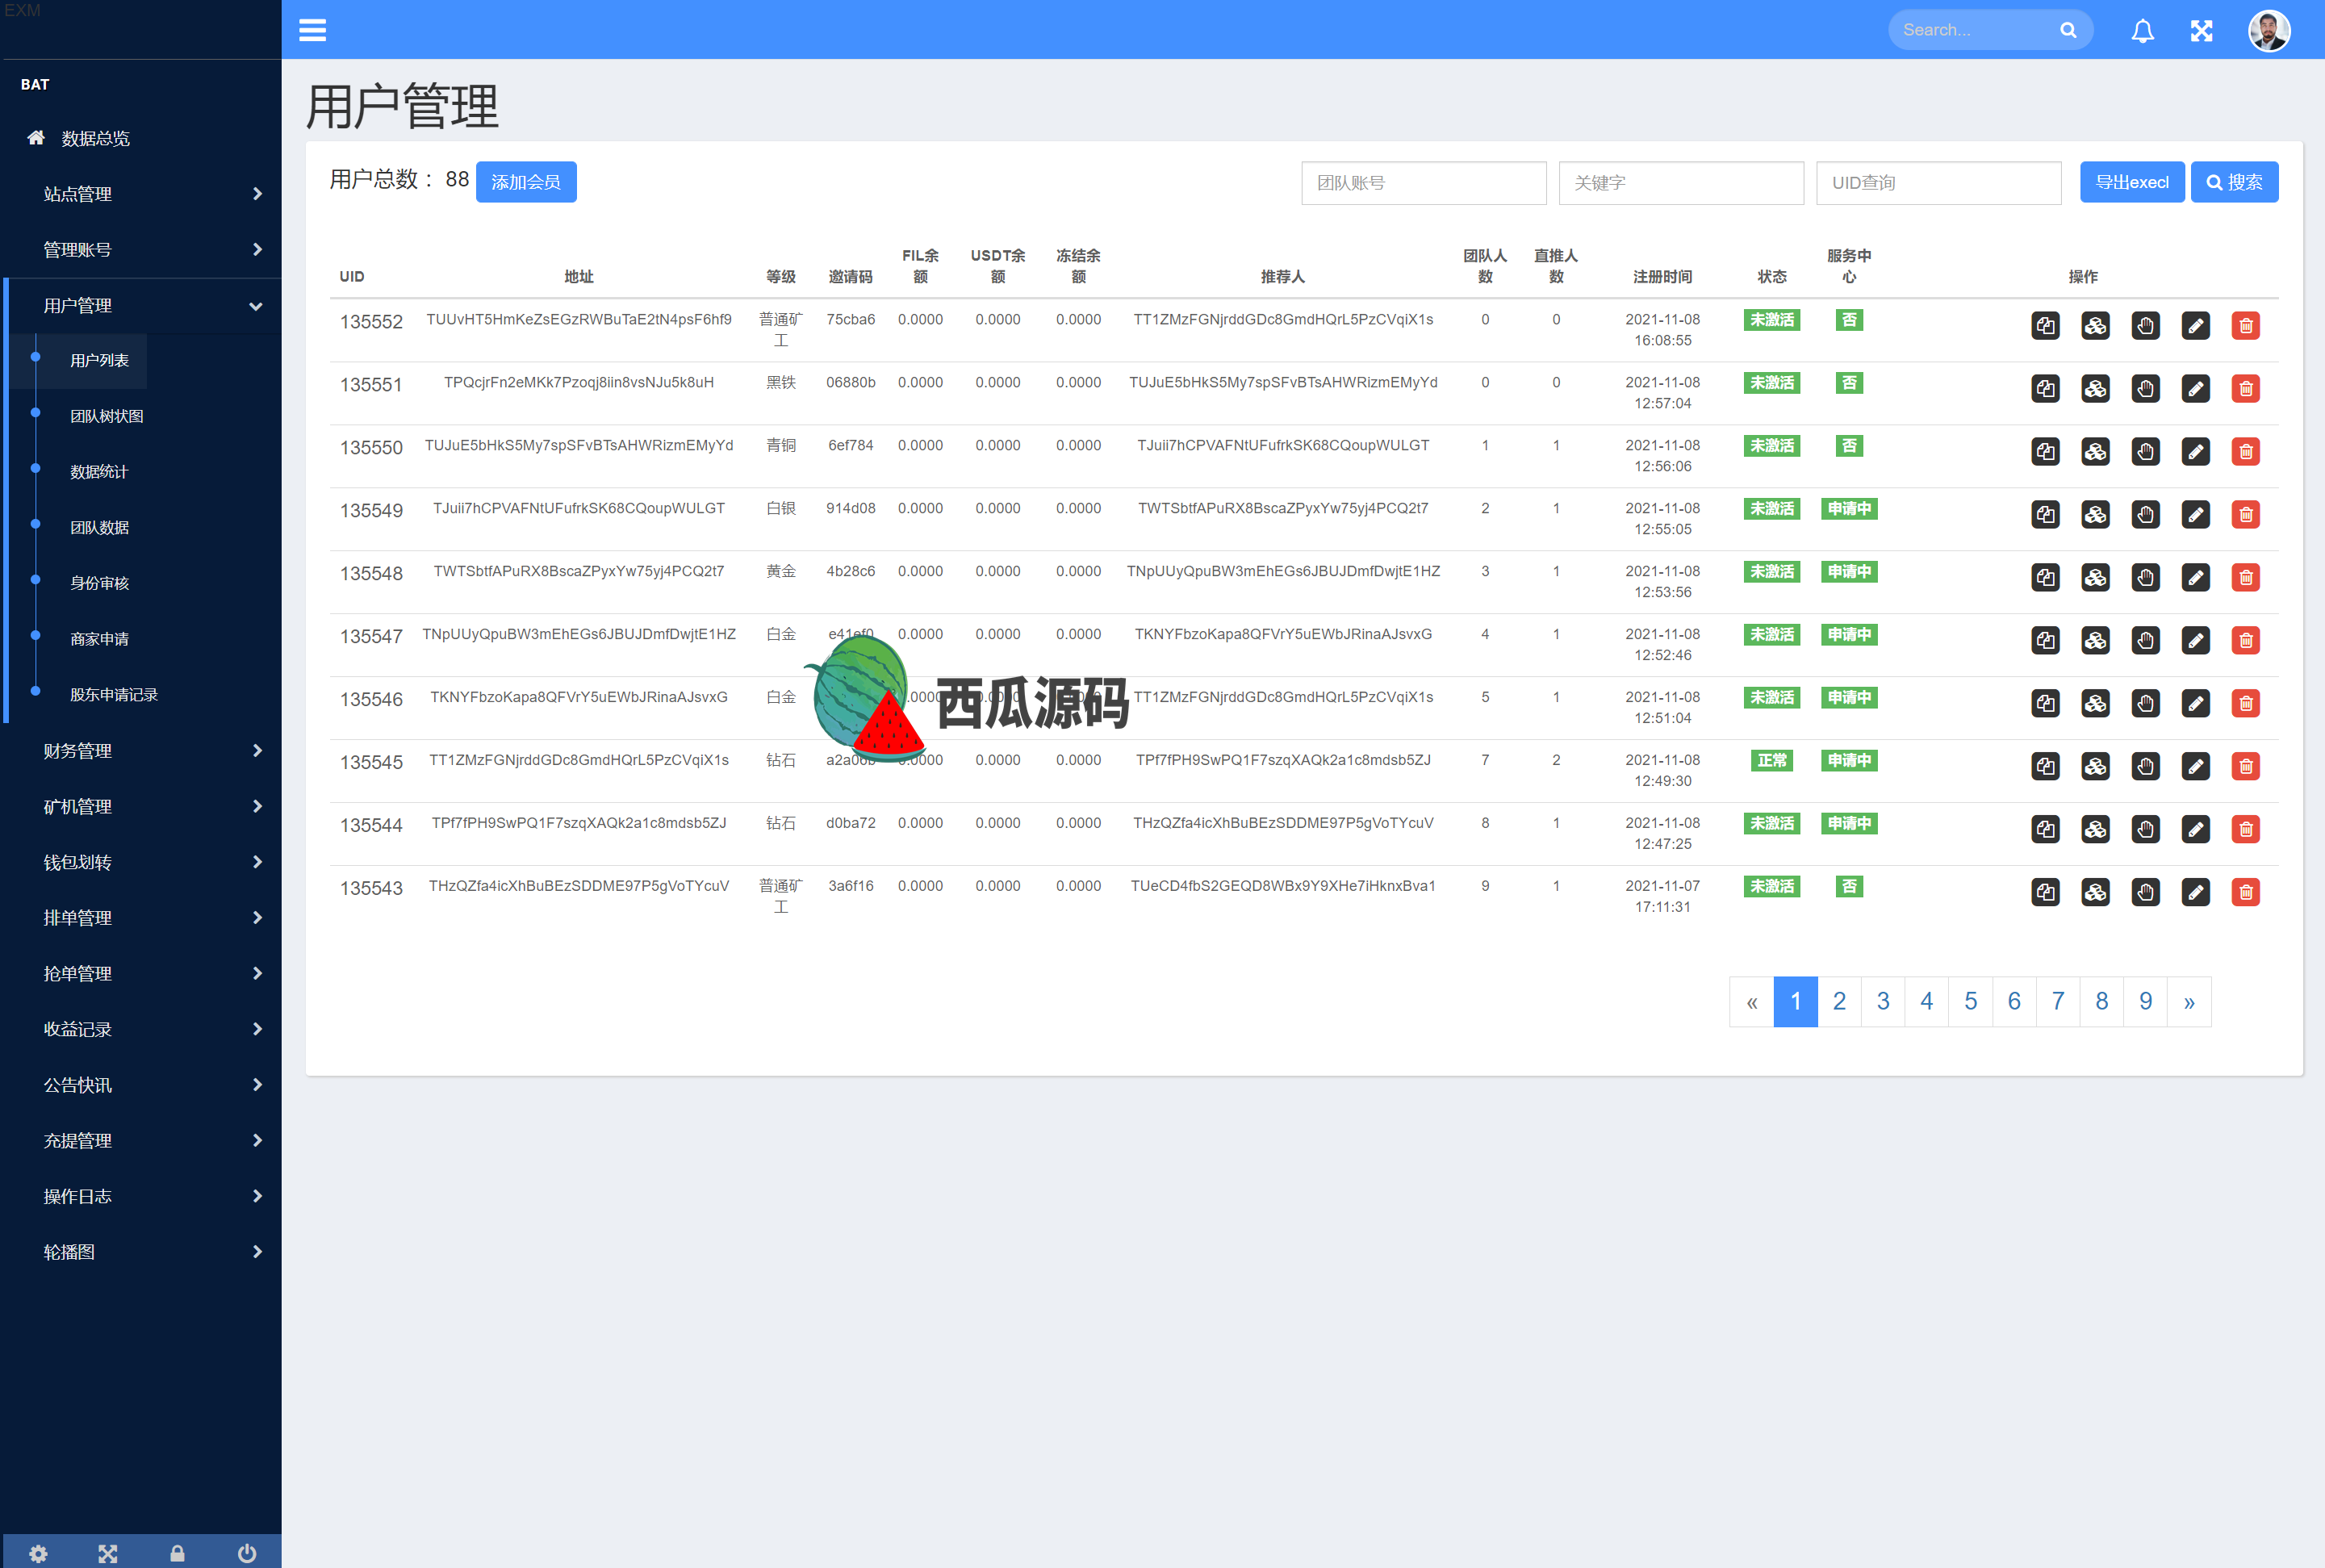Expand the 抢单管理 sidebar menu
Image resolution: width=2325 pixels, height=1568 pixels.
141,974
